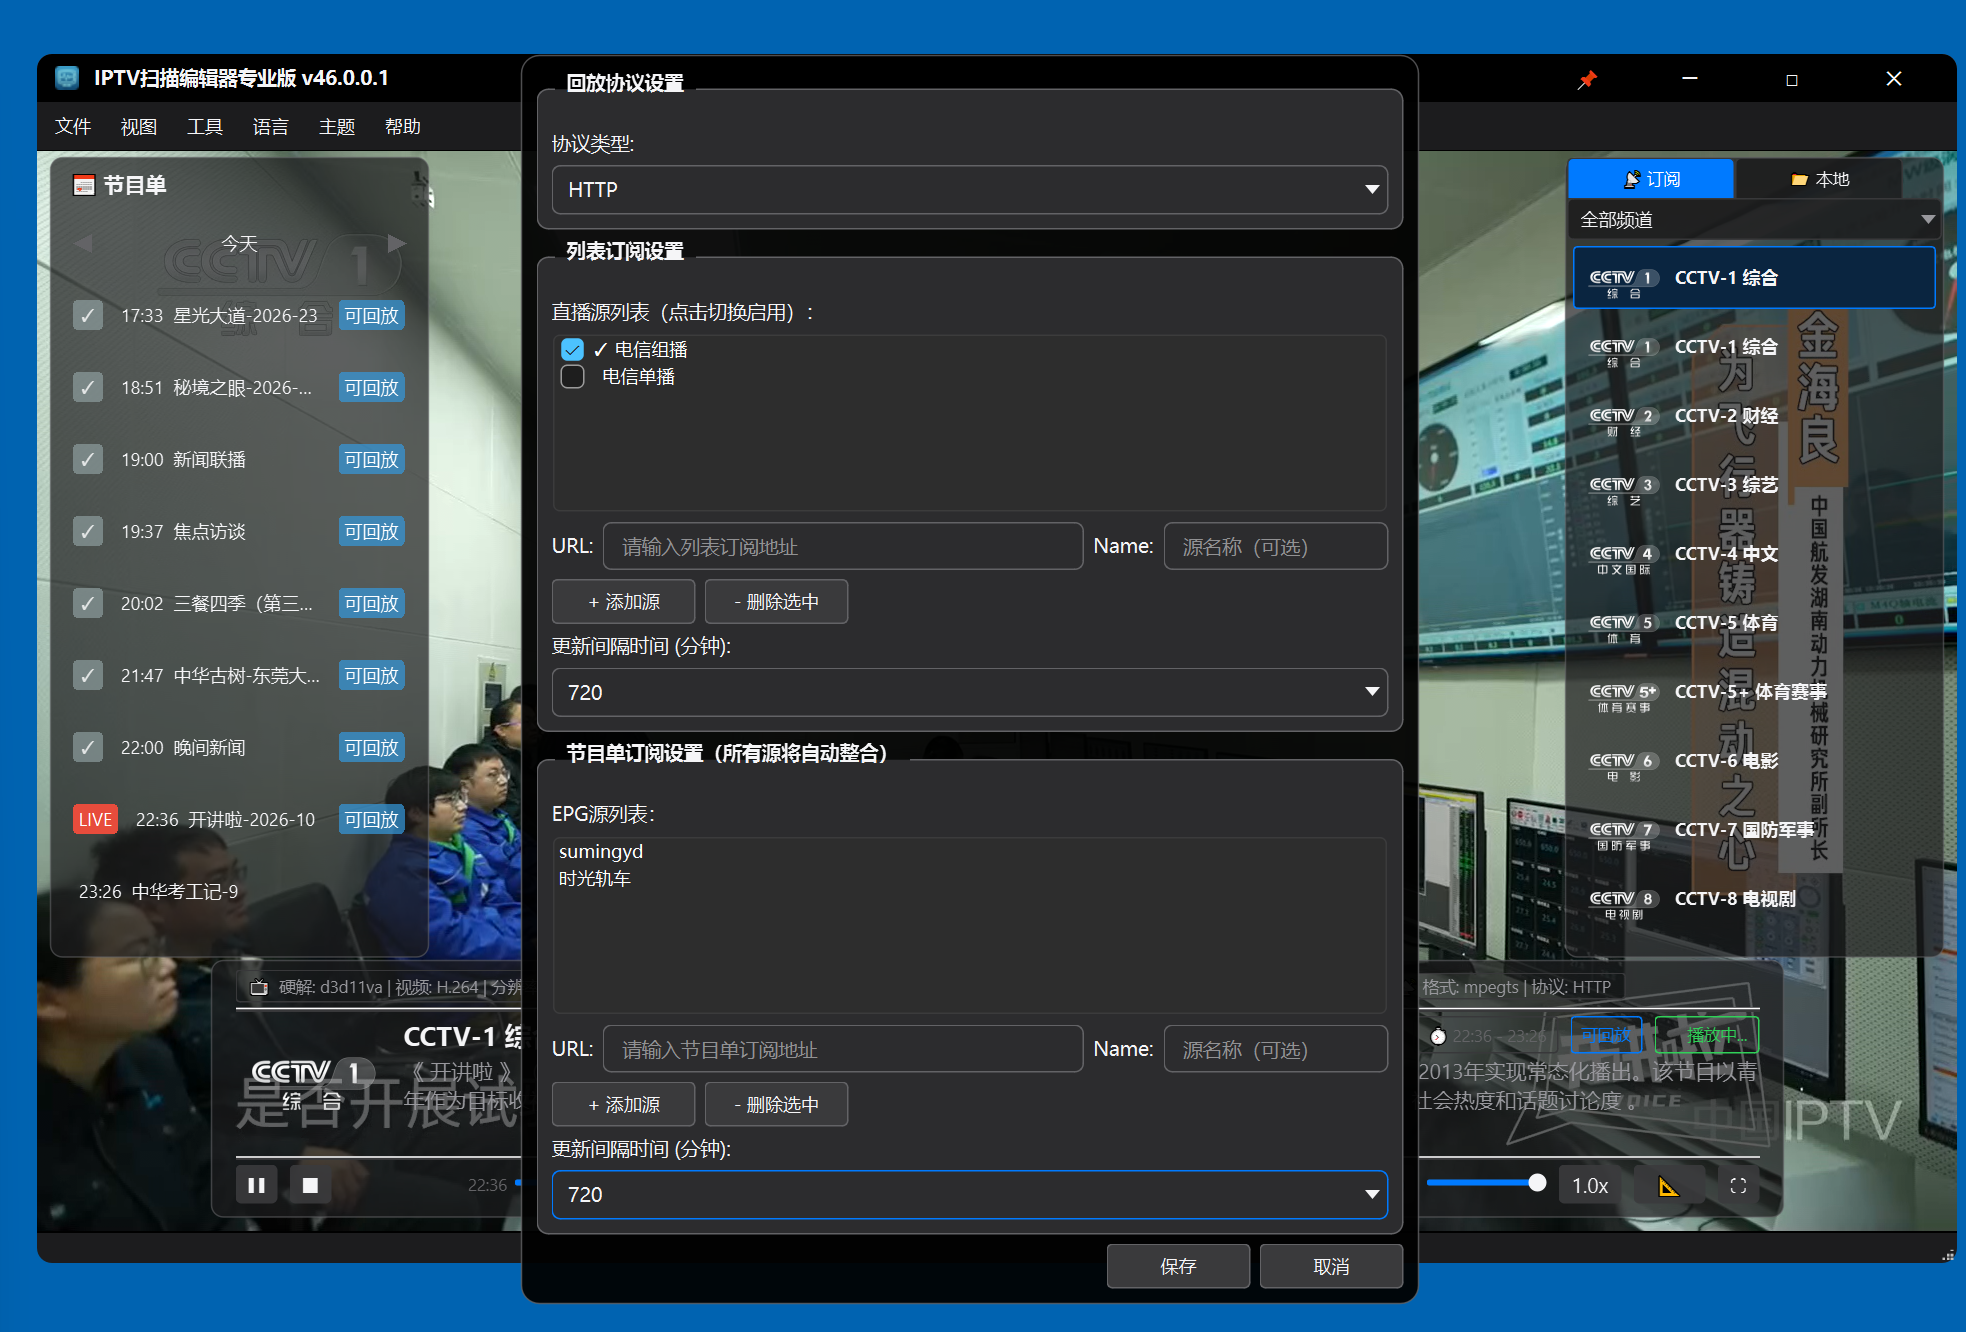
Task: Click the program guide calendar icon
Action: pyautogui.click(x=84, y=185)
